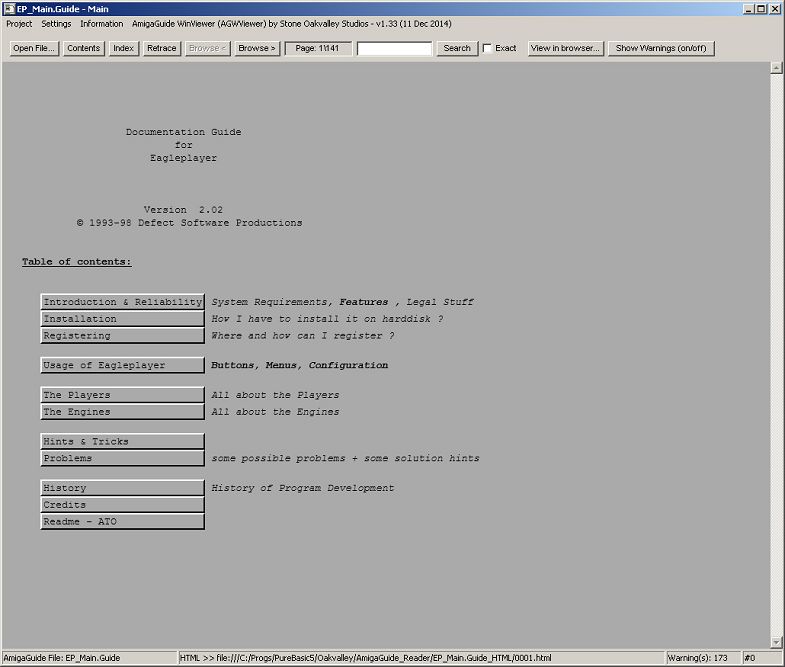Click the window's title bar app icon
This screenshot has height=667, width=785.
[9, 8]
